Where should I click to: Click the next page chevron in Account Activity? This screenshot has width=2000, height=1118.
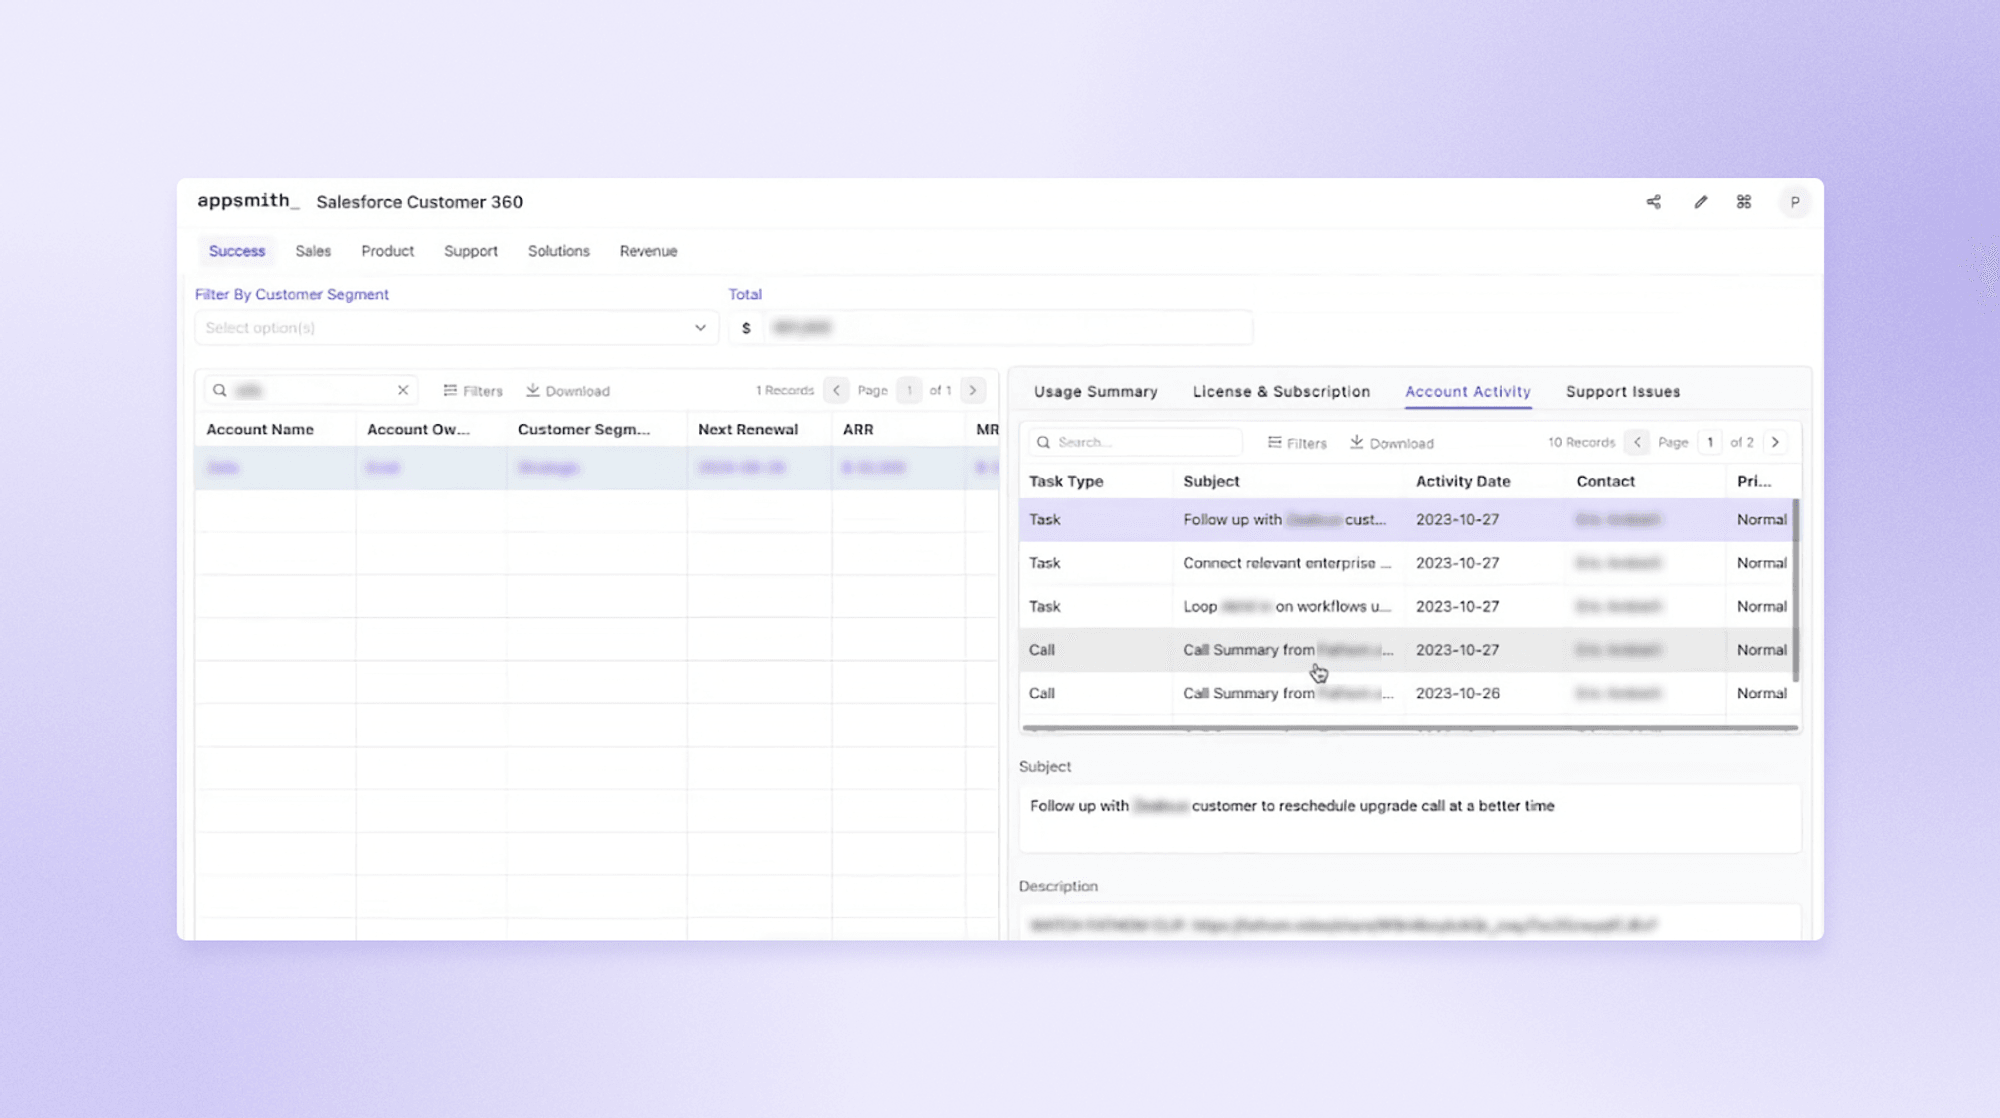click(1775, 441)
